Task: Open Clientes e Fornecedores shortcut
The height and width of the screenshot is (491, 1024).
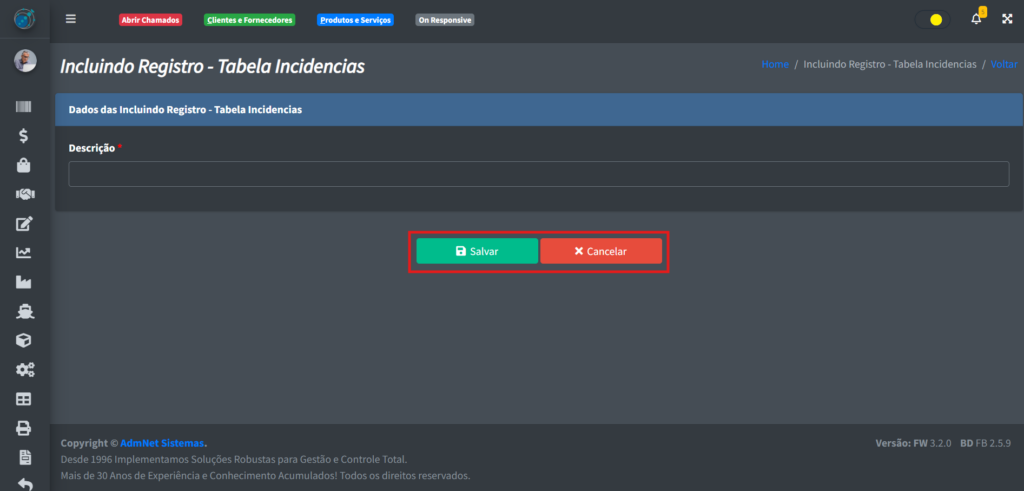Action: 249,20
